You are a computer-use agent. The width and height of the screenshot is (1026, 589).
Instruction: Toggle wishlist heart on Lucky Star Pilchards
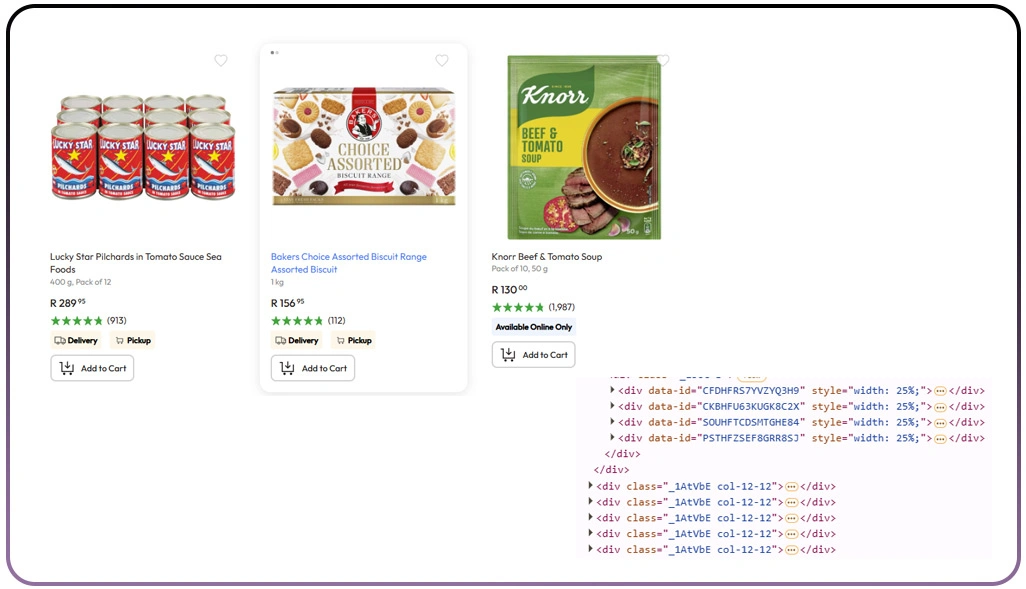click(221, 61)
